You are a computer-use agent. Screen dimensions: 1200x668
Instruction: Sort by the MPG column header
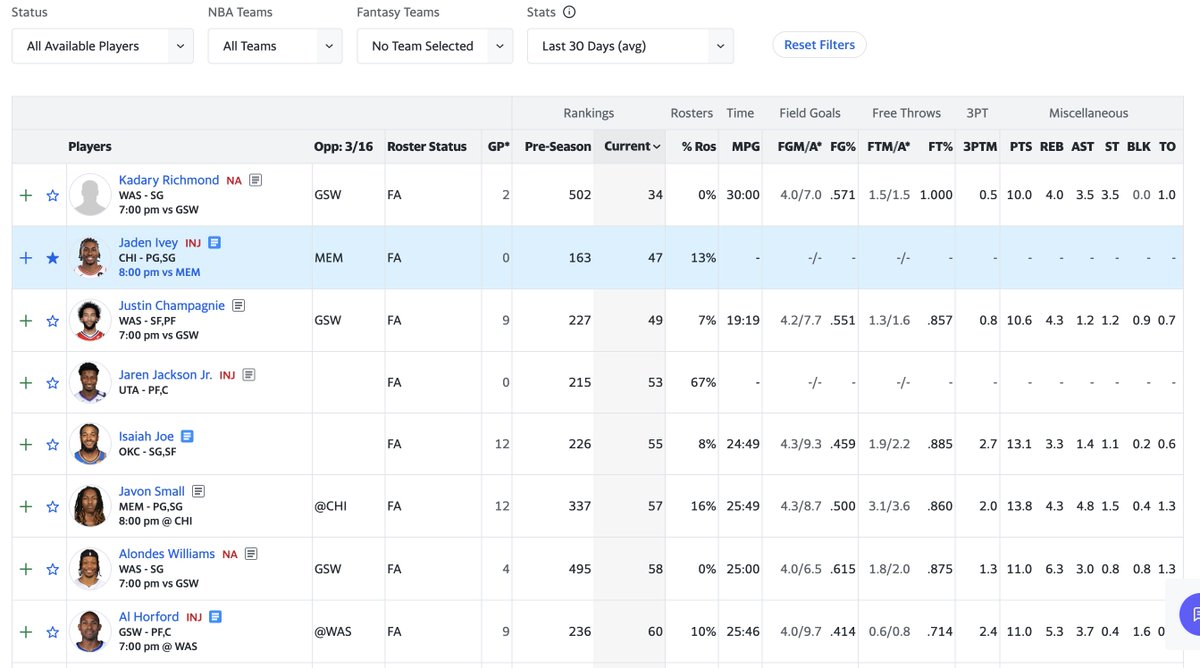click(x=746, y=146)
